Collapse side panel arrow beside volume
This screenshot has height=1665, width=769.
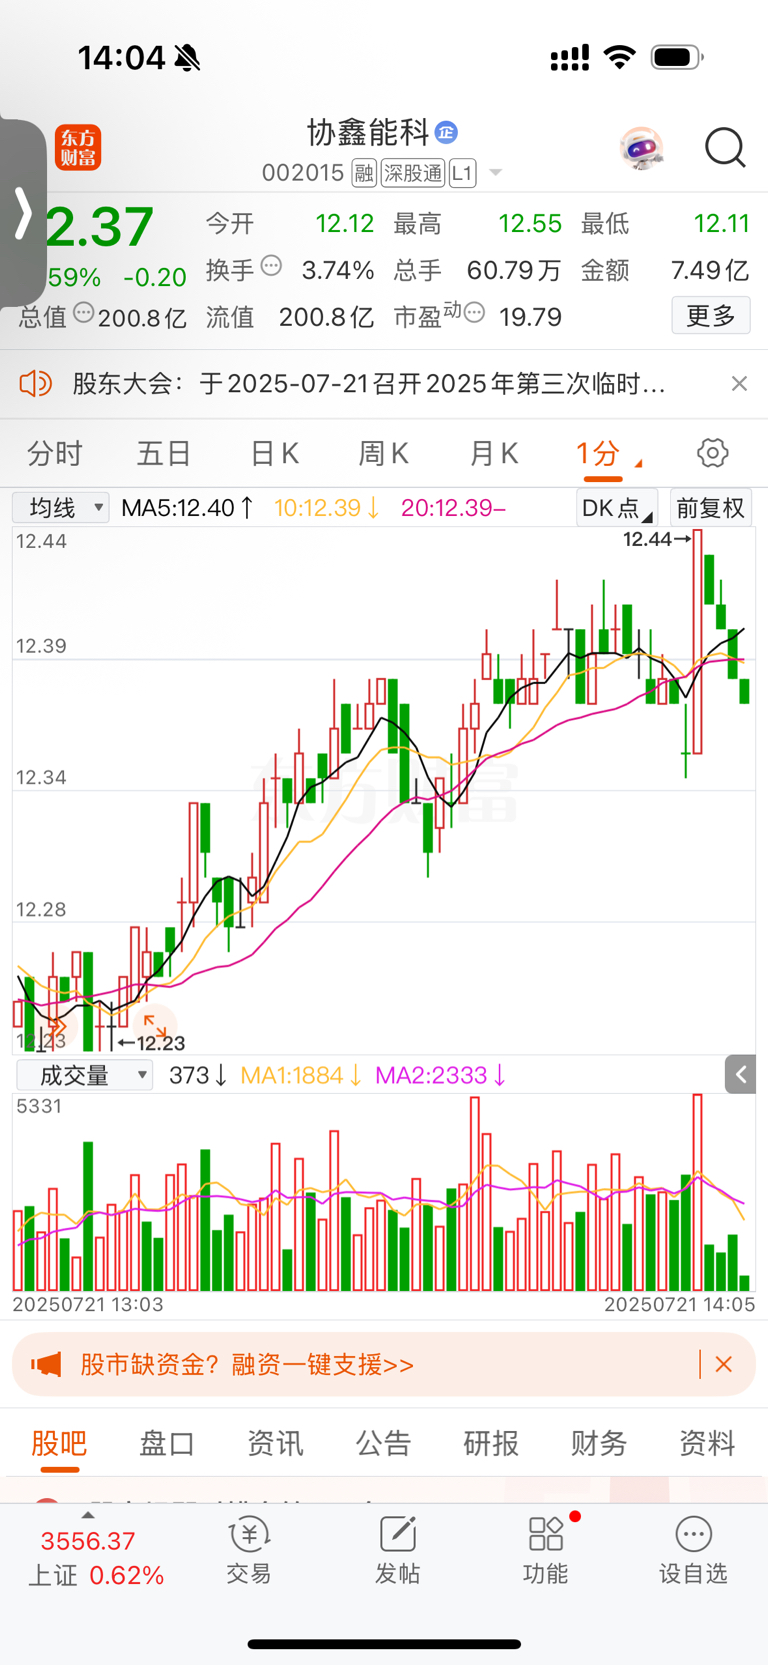coord(740,1075)
